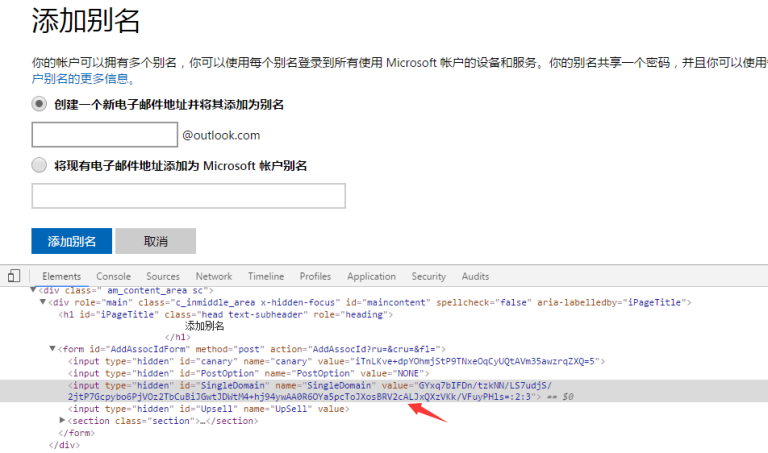Click the existing email address input field
Image resolution: width=768 pixels, height=453 pixels.
tap(188, 196)
